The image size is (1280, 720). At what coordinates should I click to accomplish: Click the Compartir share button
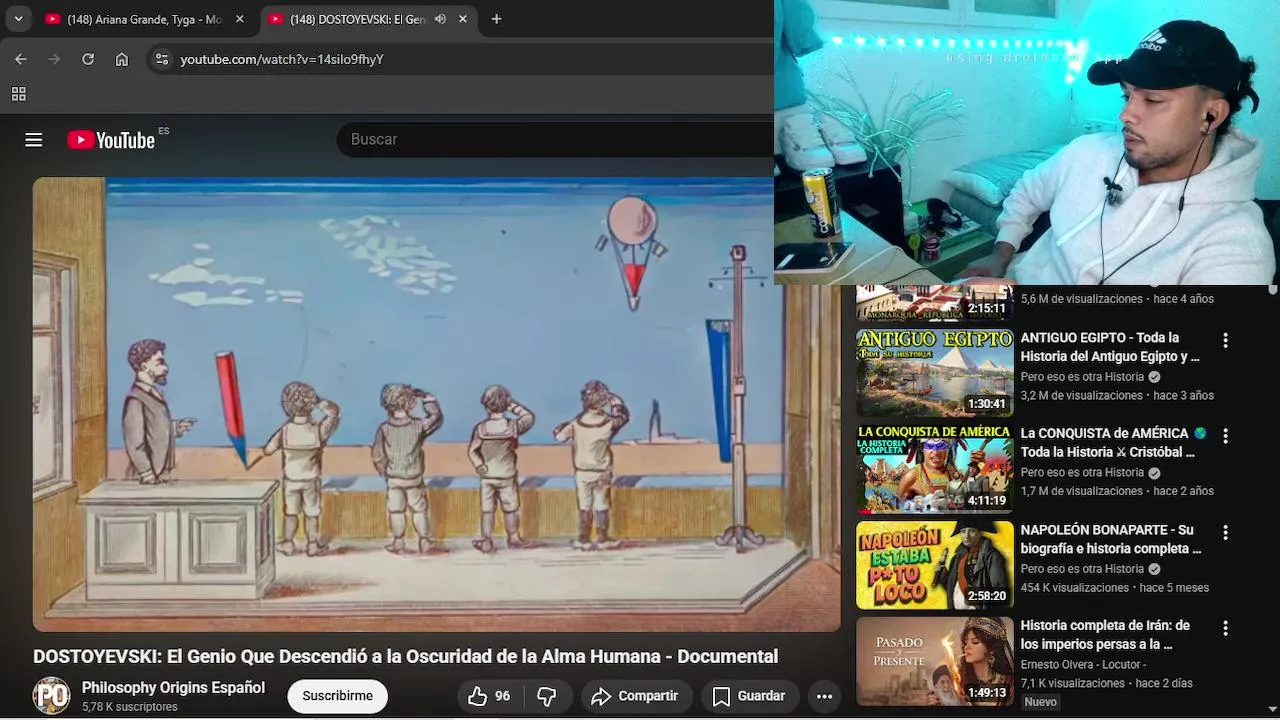[634, 696]
